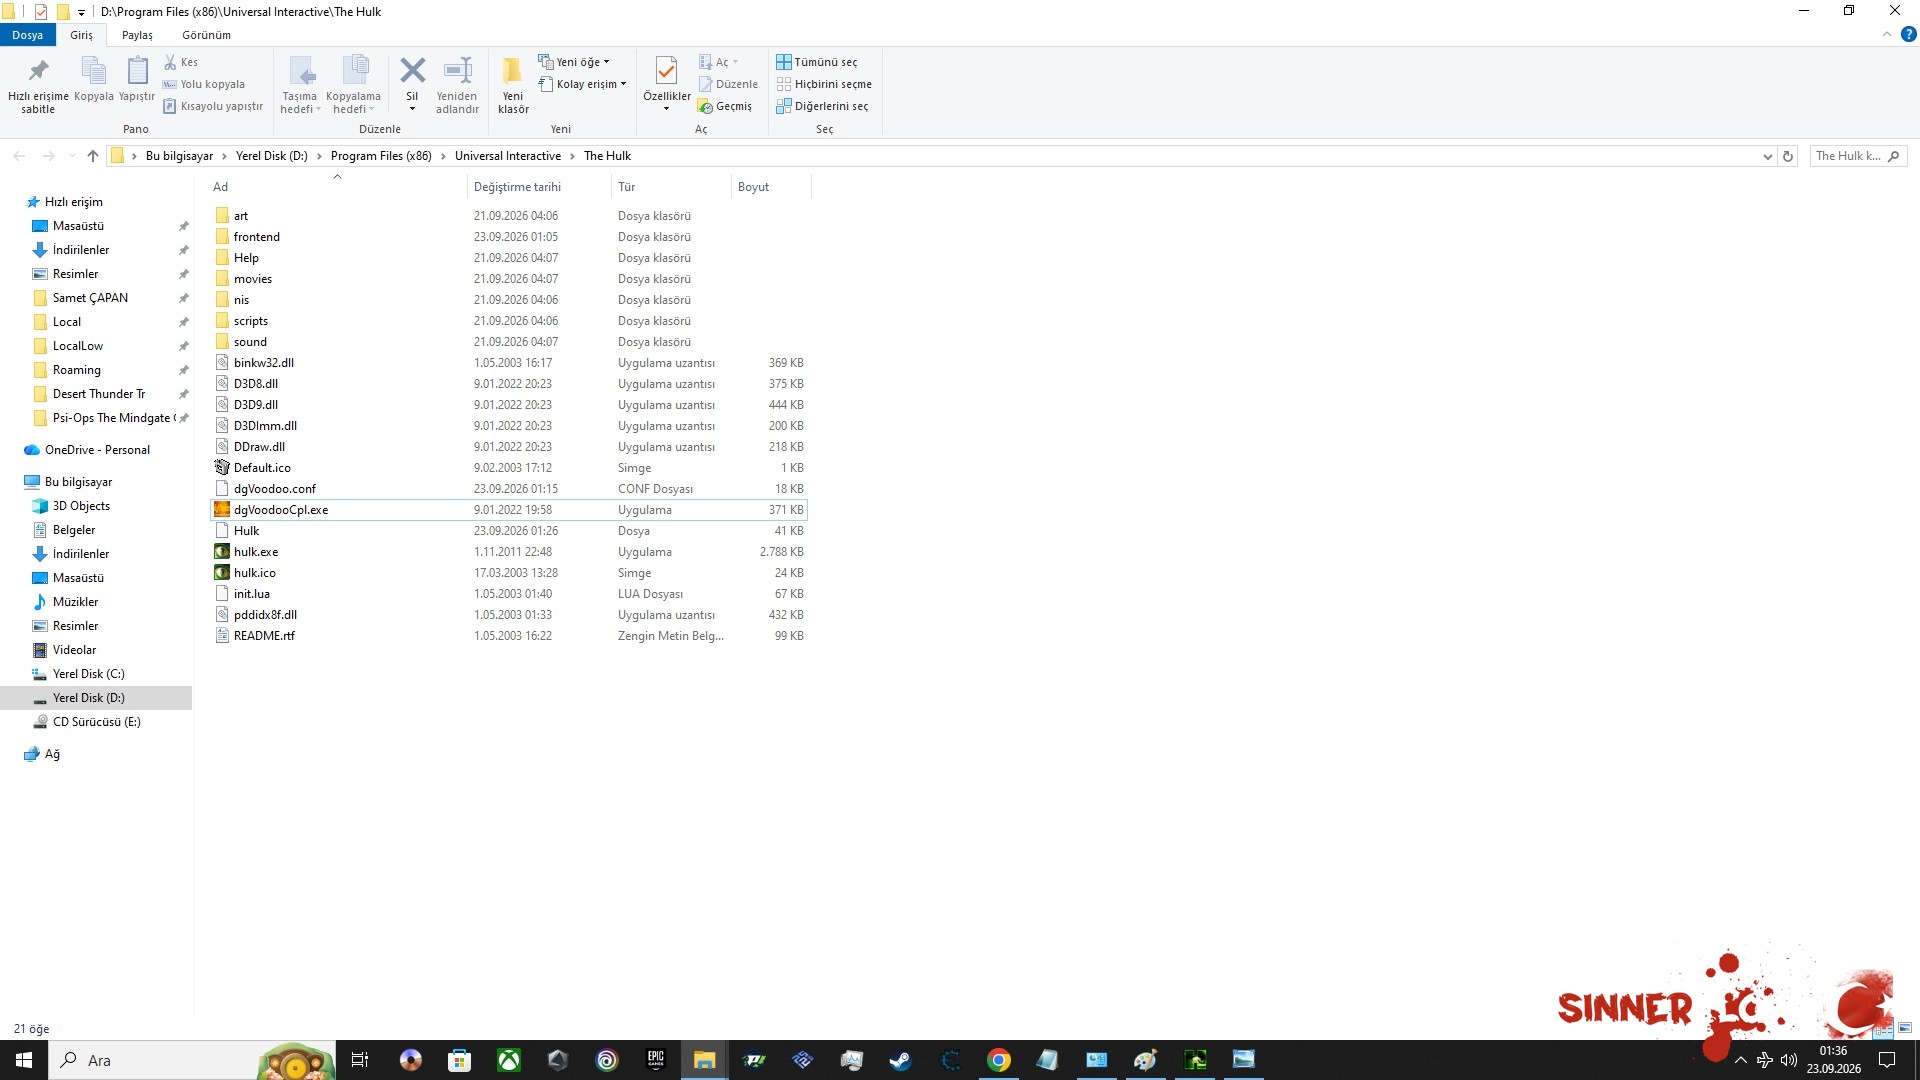Select Yerel Disk (C:) in navigation pane

point(88,674)
